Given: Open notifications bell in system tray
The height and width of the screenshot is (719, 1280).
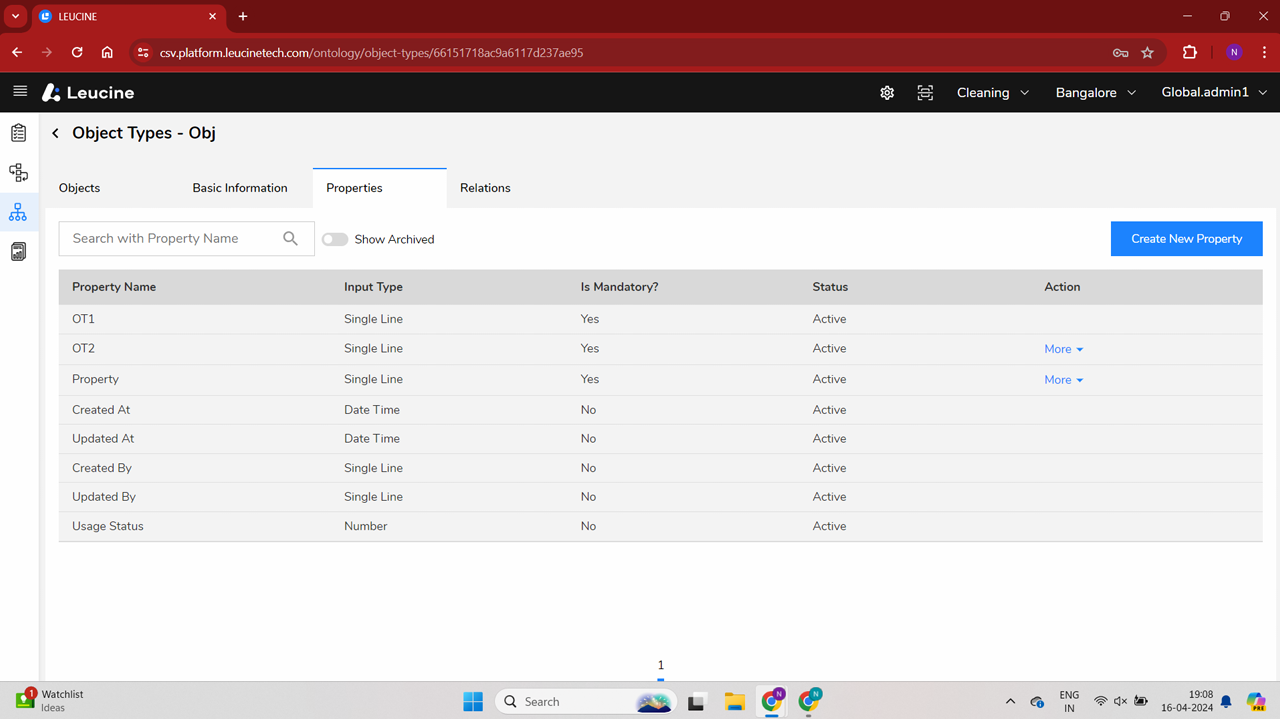Looking at the screenshot, I should coord(1226,701).
